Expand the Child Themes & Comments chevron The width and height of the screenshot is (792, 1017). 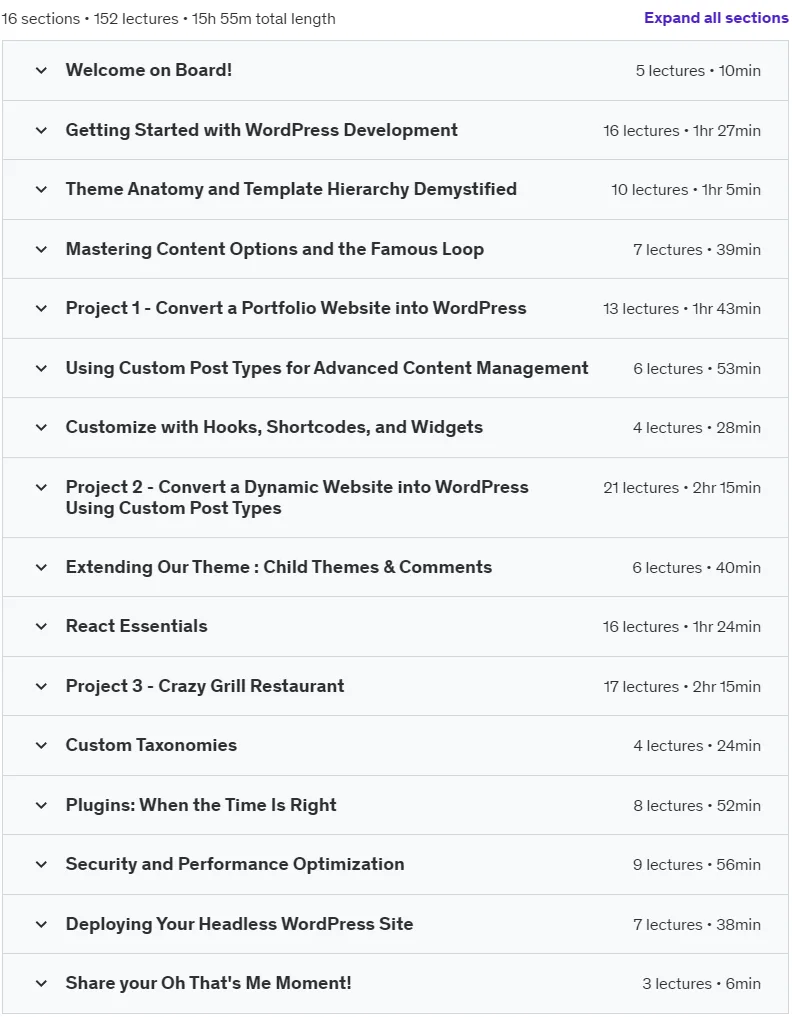[x=42, y=568]
